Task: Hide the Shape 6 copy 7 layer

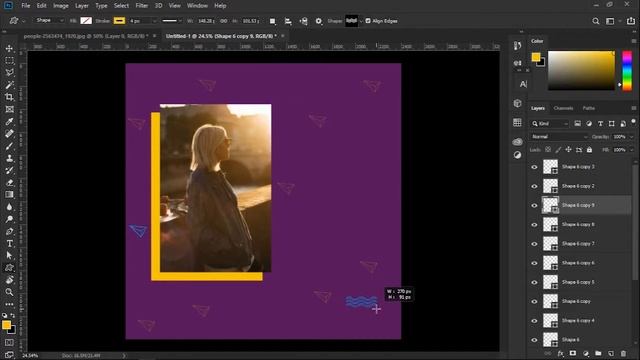Action: [534, 244]
